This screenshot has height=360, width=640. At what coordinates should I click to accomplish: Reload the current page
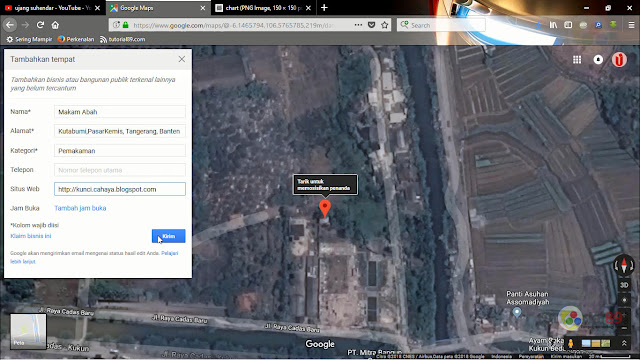click(40, 25)
